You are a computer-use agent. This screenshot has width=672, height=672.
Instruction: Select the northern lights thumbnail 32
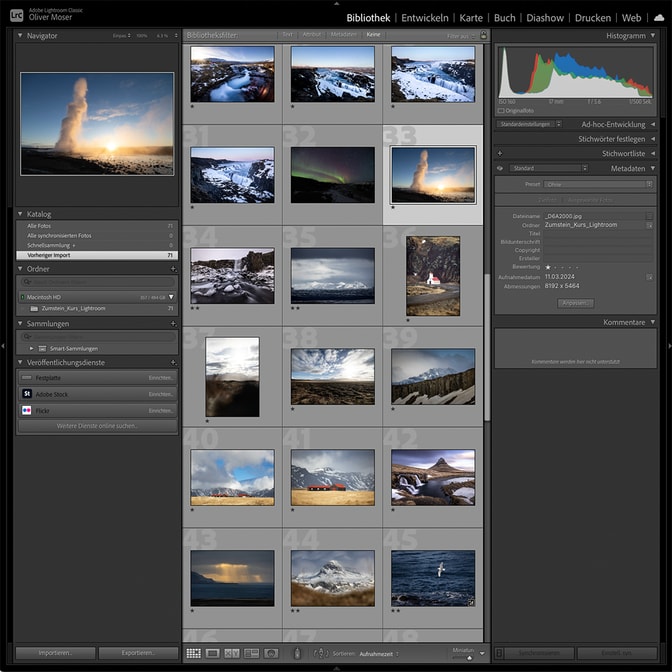pos(333,175)
